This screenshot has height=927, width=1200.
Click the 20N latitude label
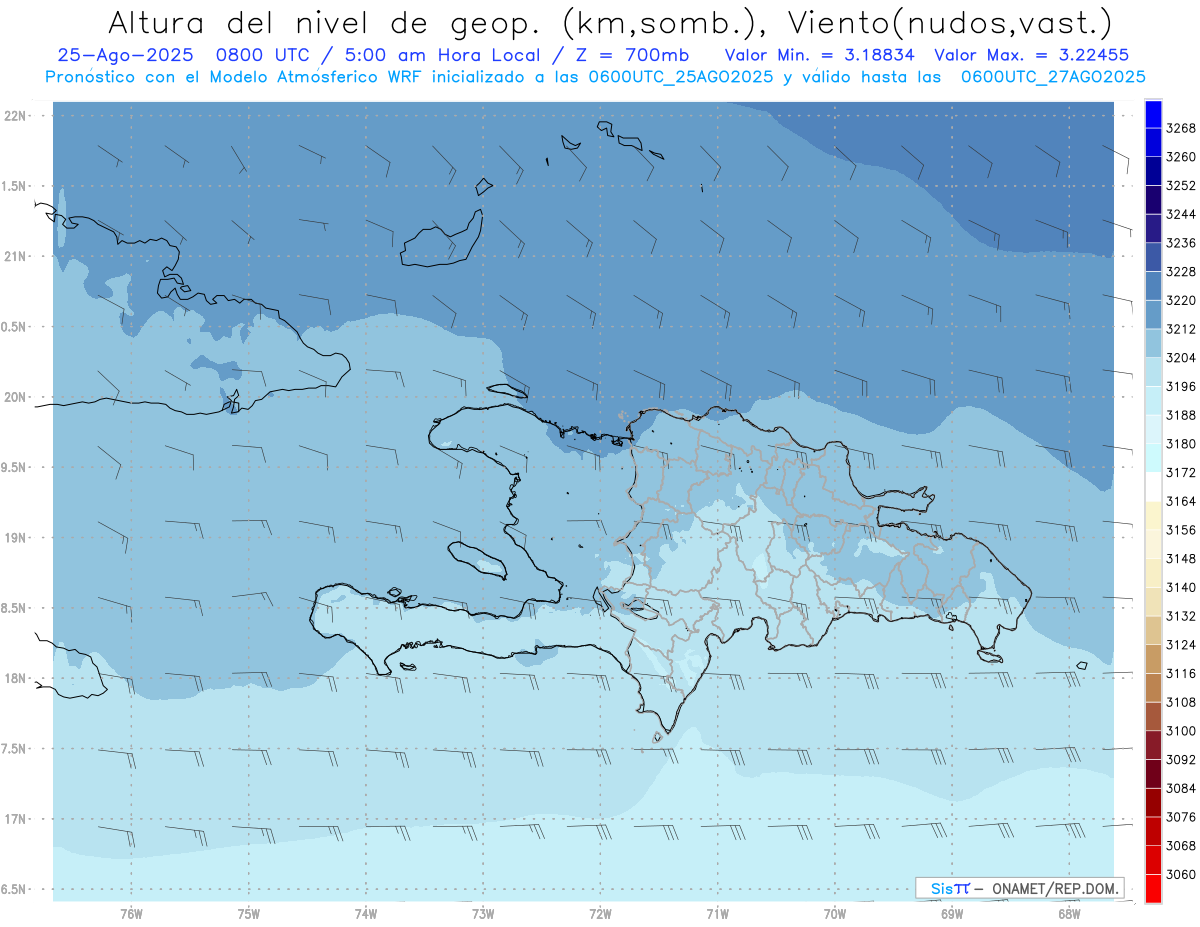point(16,397)
